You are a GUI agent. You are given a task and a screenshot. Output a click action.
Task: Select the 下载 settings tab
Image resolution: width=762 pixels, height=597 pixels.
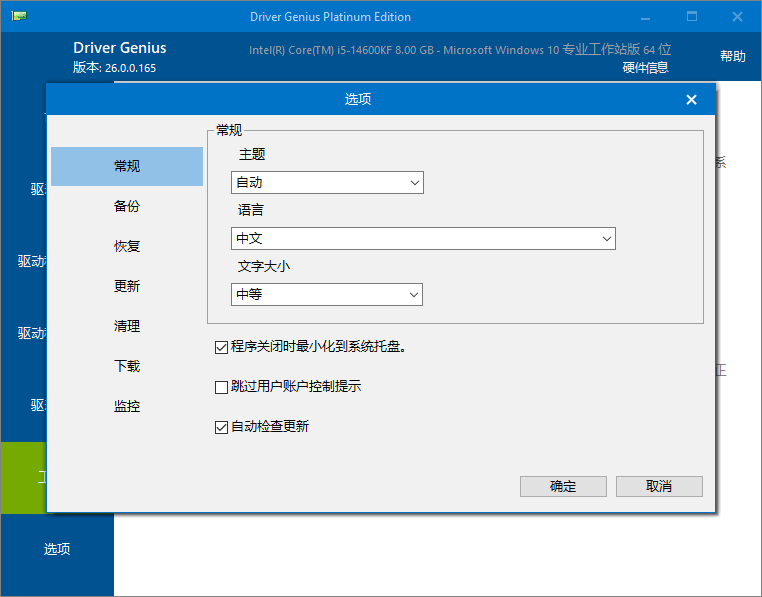click(127, 366)
